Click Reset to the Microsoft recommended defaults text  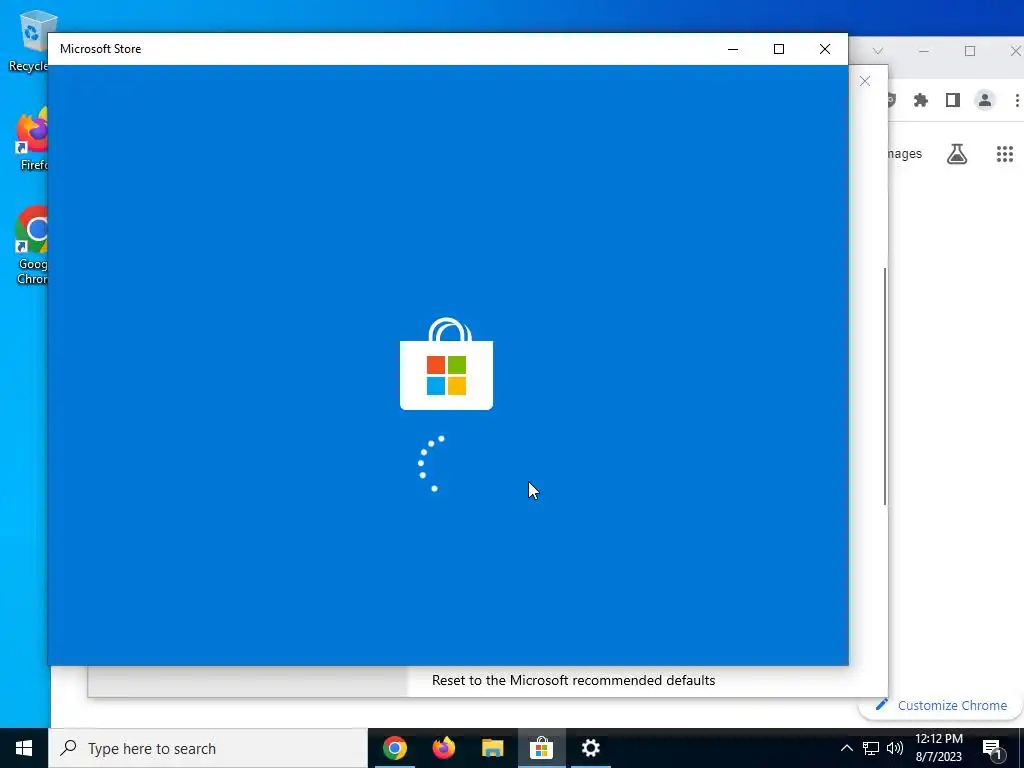(573, 680)
